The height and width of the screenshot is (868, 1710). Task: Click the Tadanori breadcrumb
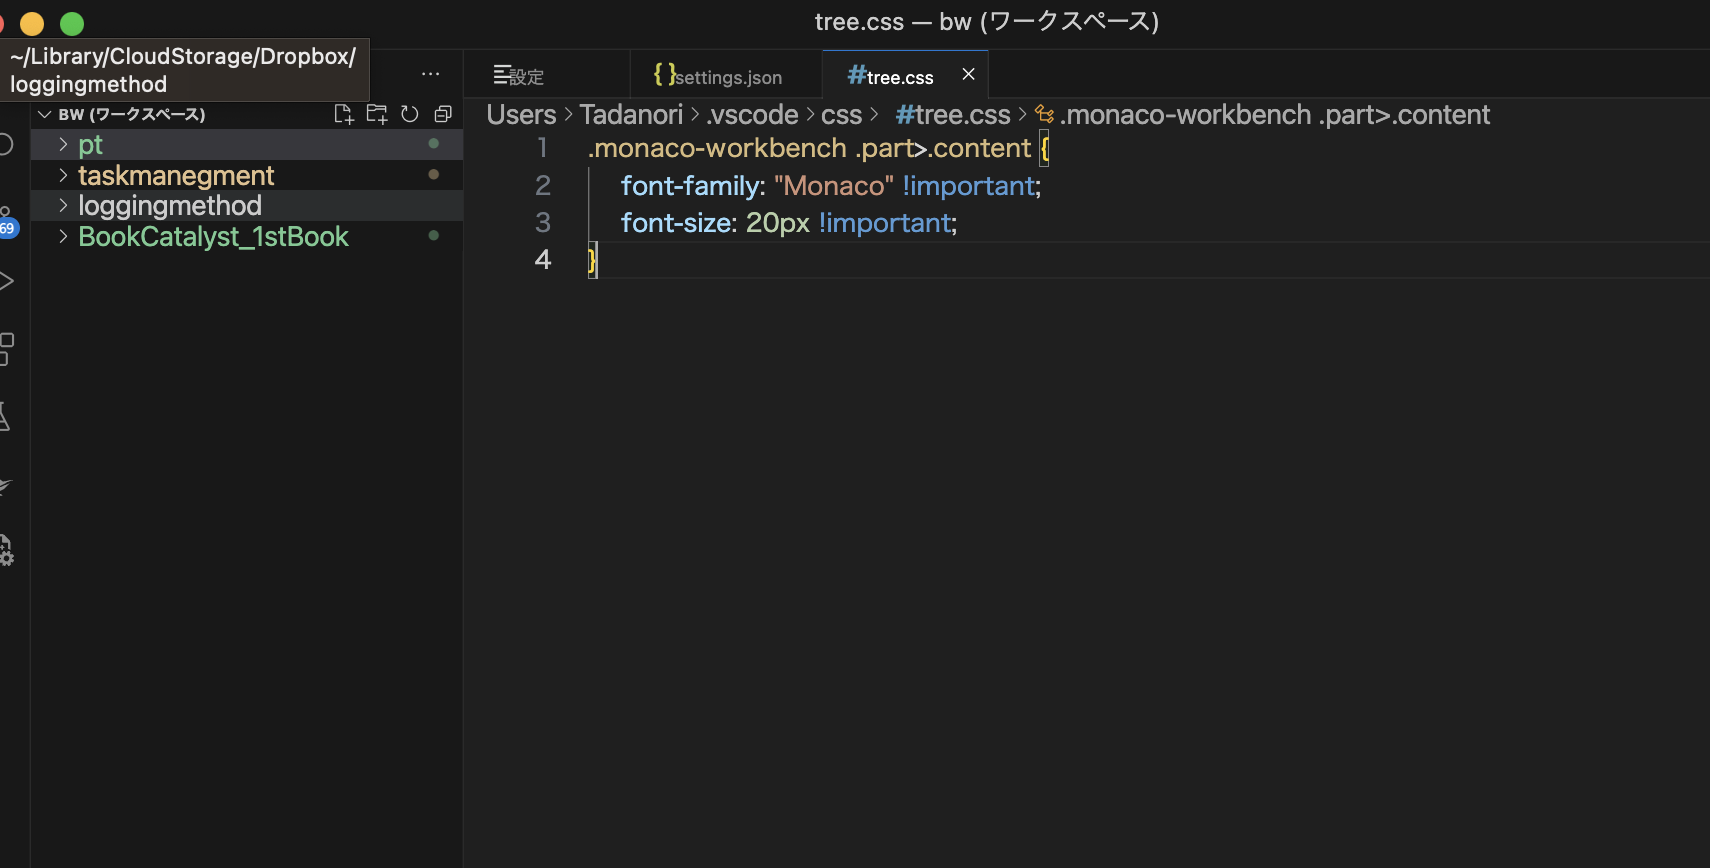tap(631, 115)
